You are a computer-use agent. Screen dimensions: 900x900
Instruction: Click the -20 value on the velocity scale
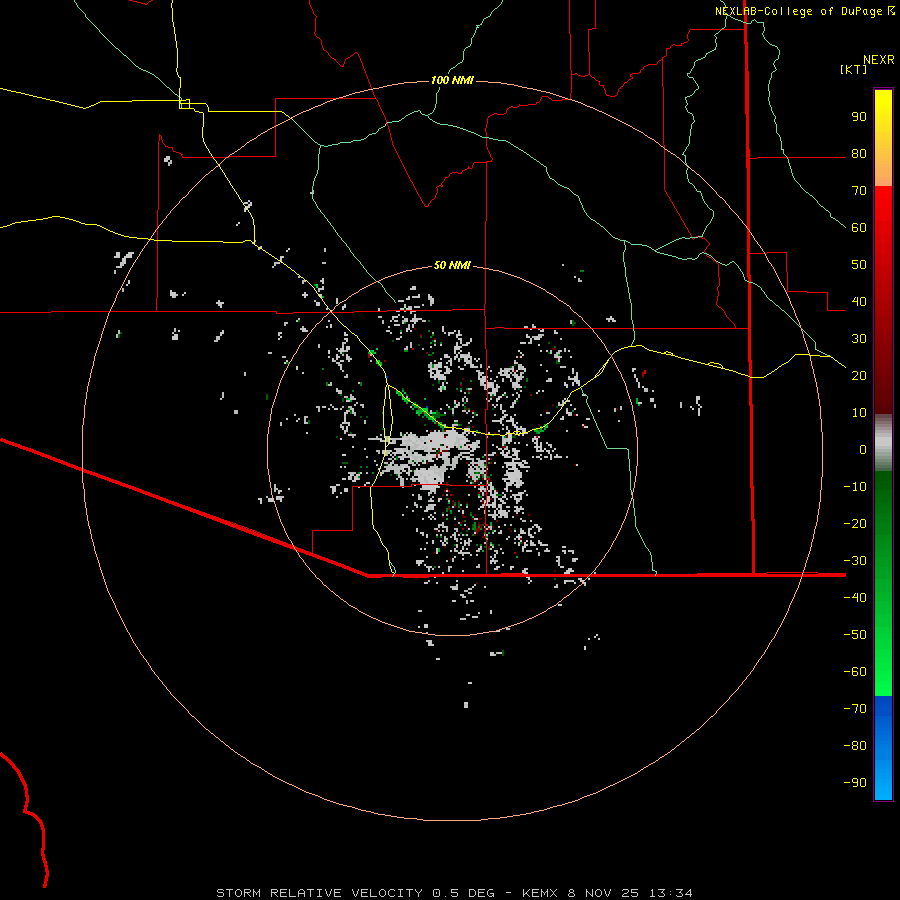pos(855,523)
